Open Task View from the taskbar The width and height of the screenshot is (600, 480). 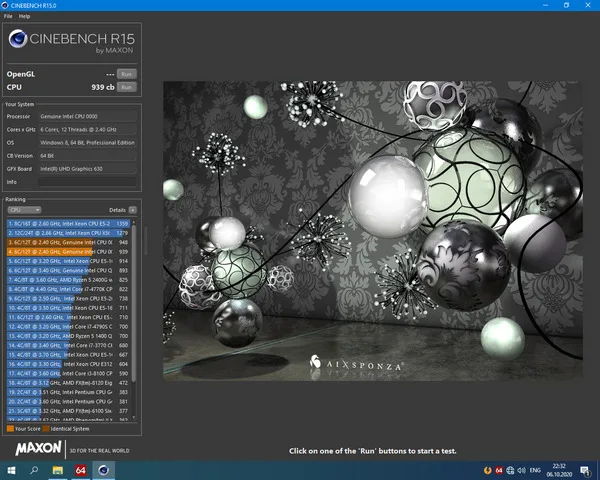click(57, 470)
